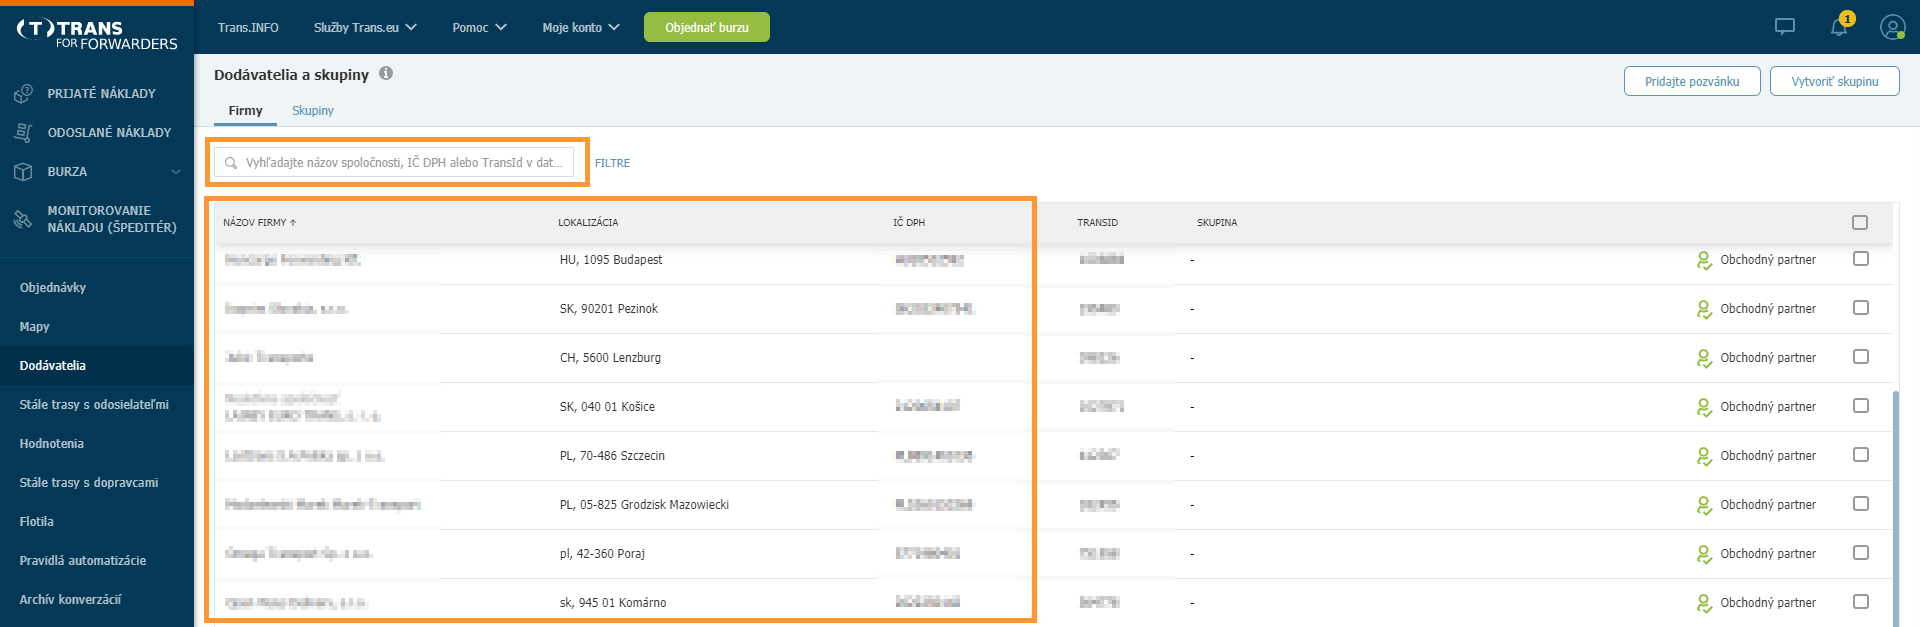The image size is (1920, 627).
Task: Open user profile avatar icon
Action: [x=1892, y=27]
